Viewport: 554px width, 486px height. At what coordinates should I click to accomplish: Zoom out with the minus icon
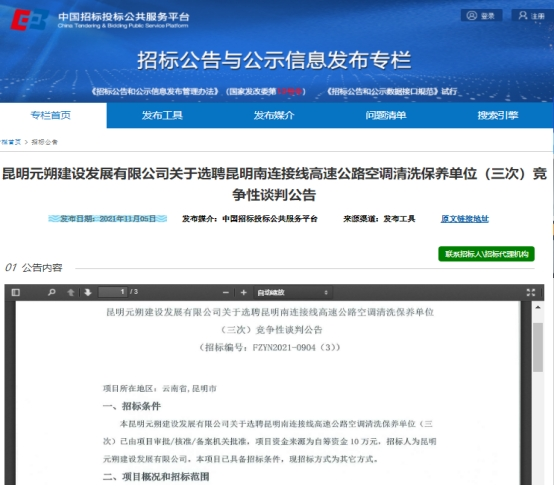pyautogui.click(x=226, y=292)
